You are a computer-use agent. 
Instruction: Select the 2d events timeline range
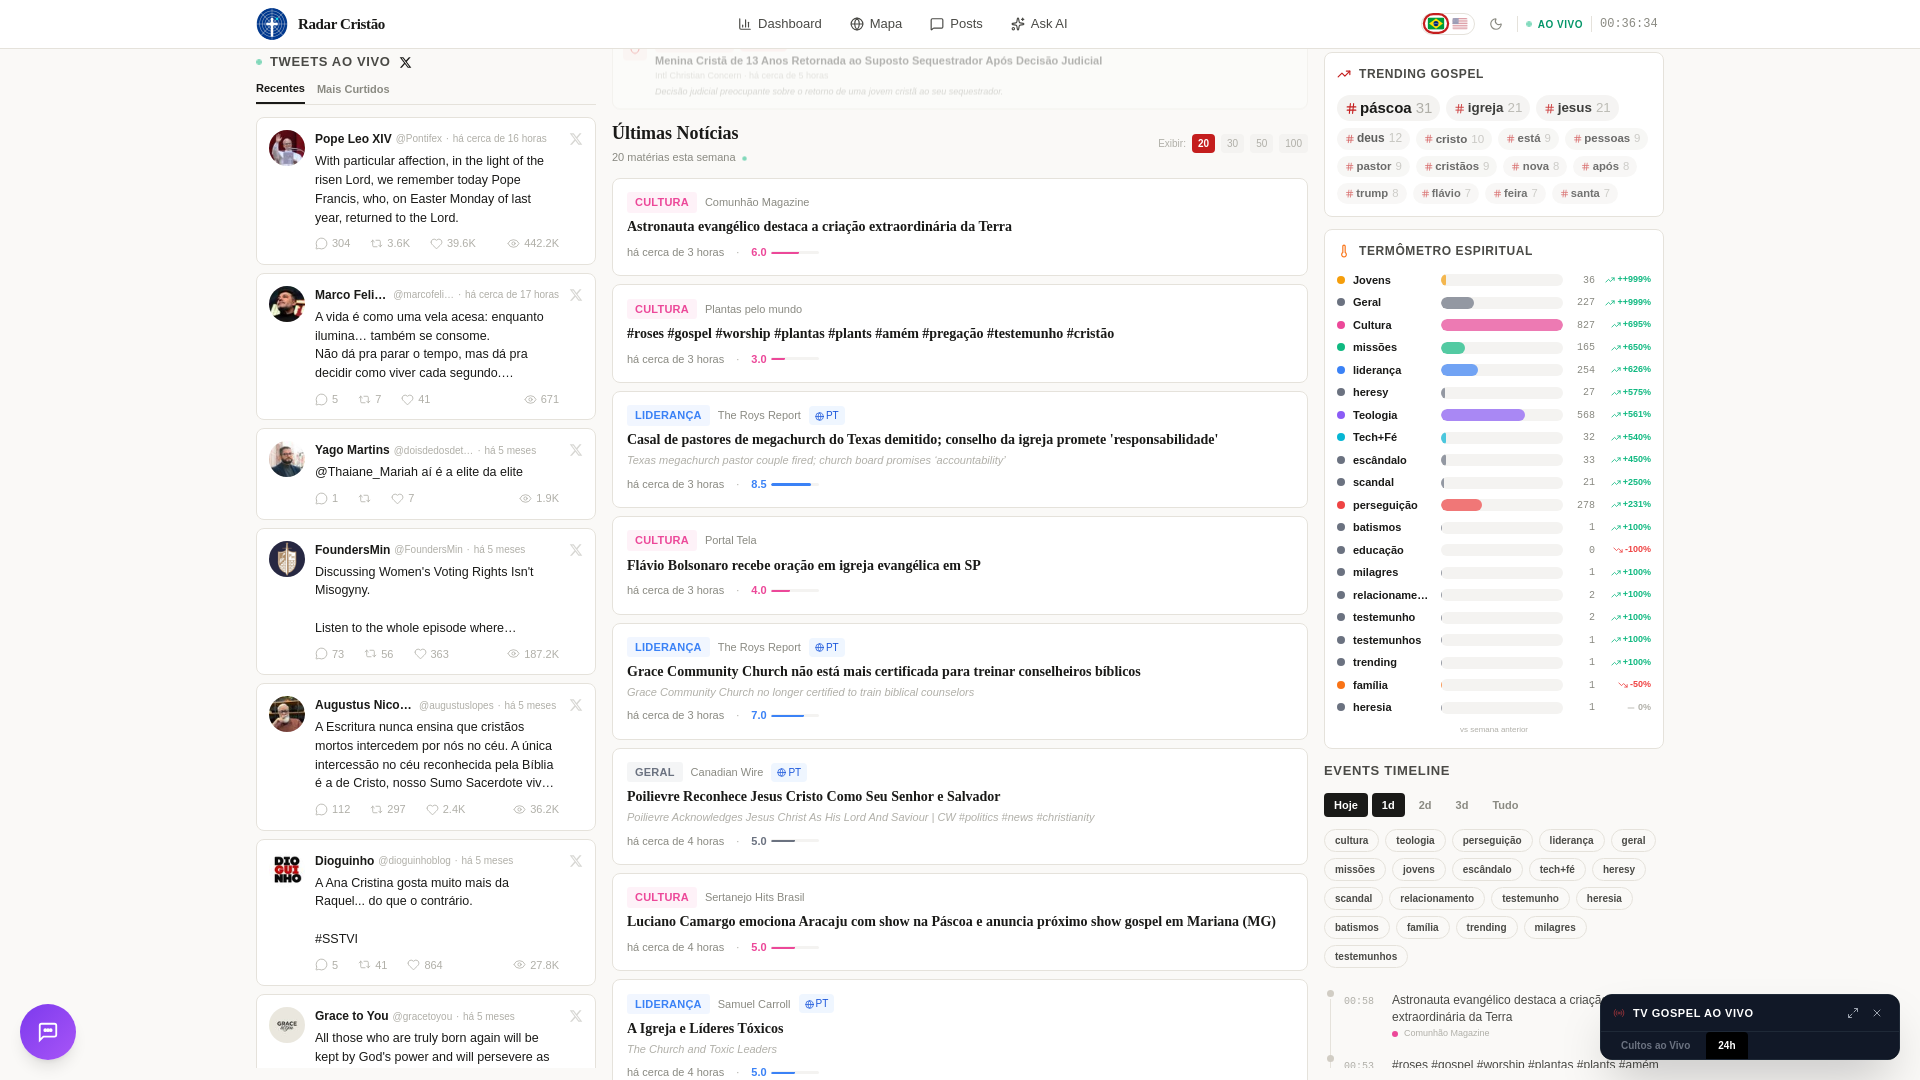1425,805
